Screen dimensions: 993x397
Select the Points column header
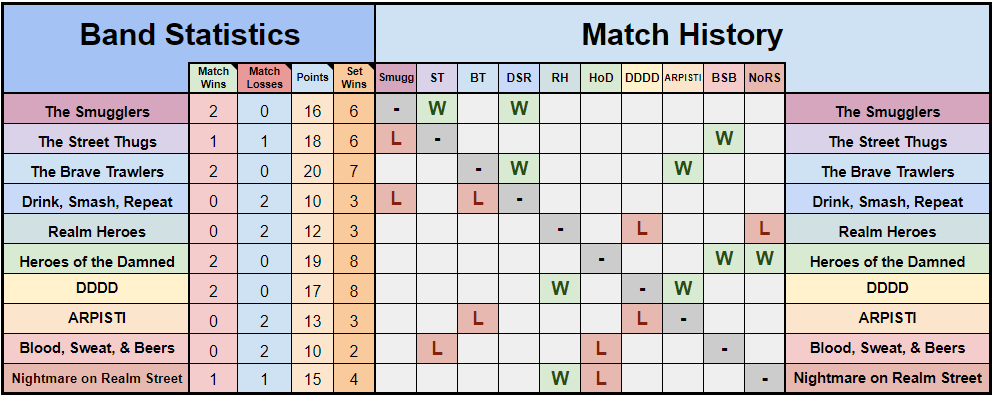click(312, 78)
